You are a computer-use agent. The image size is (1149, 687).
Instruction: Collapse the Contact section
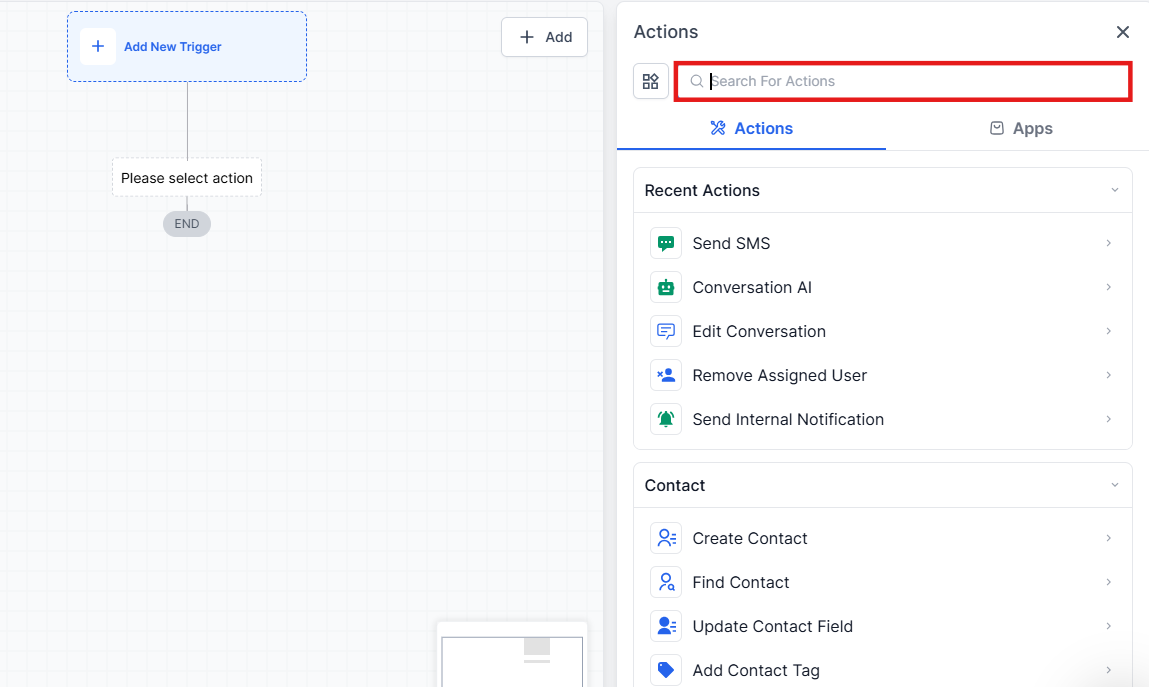tap(1114, 485)
